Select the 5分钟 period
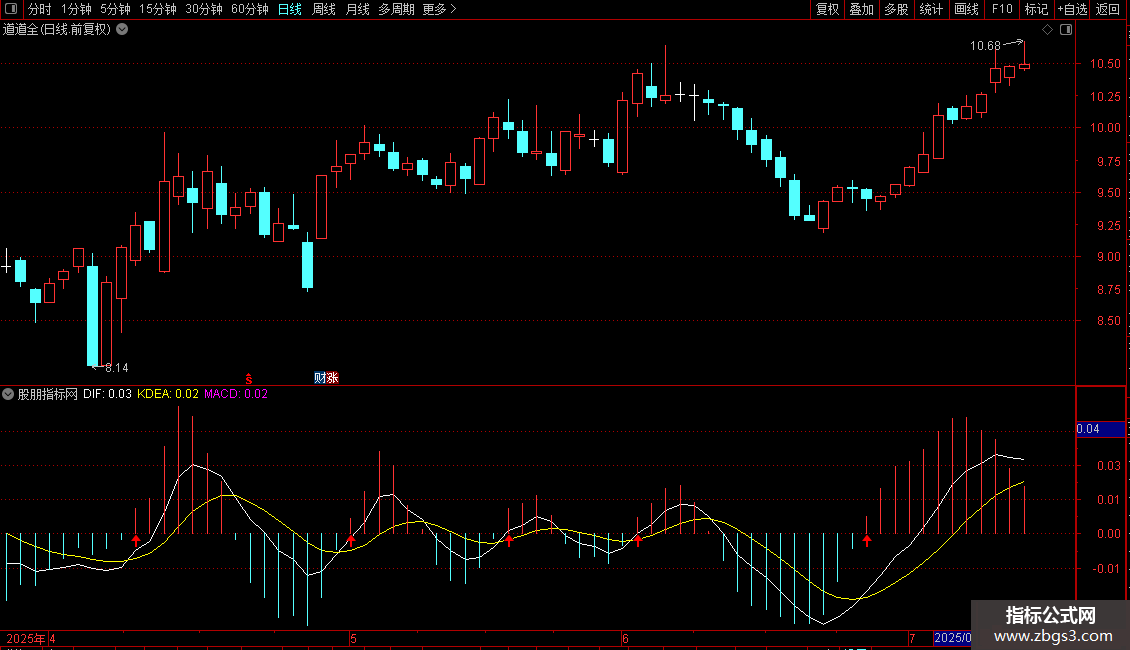The width and height of the screenshot is (1130, 650). 115,9
